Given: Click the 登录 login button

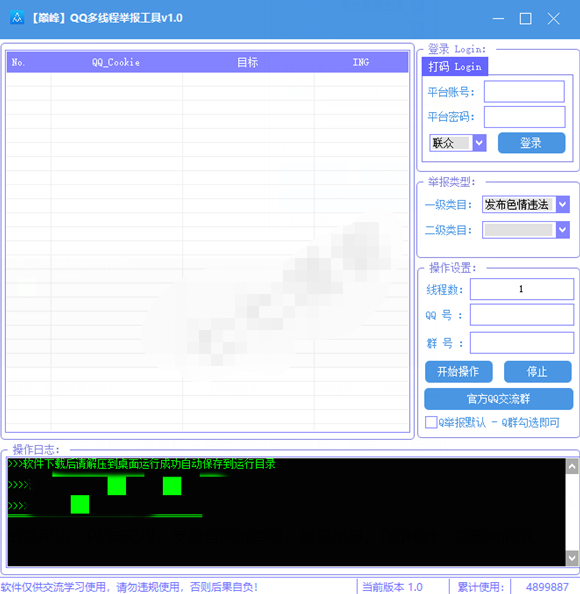Looking at the screenshot, I should (531, 143).
